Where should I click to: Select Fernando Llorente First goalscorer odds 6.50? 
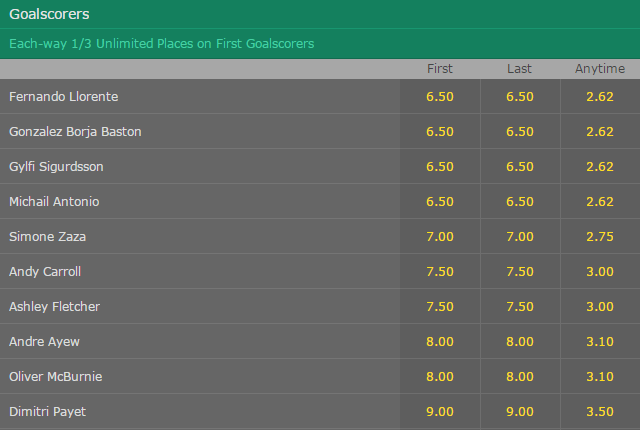(x=440, y=96)
